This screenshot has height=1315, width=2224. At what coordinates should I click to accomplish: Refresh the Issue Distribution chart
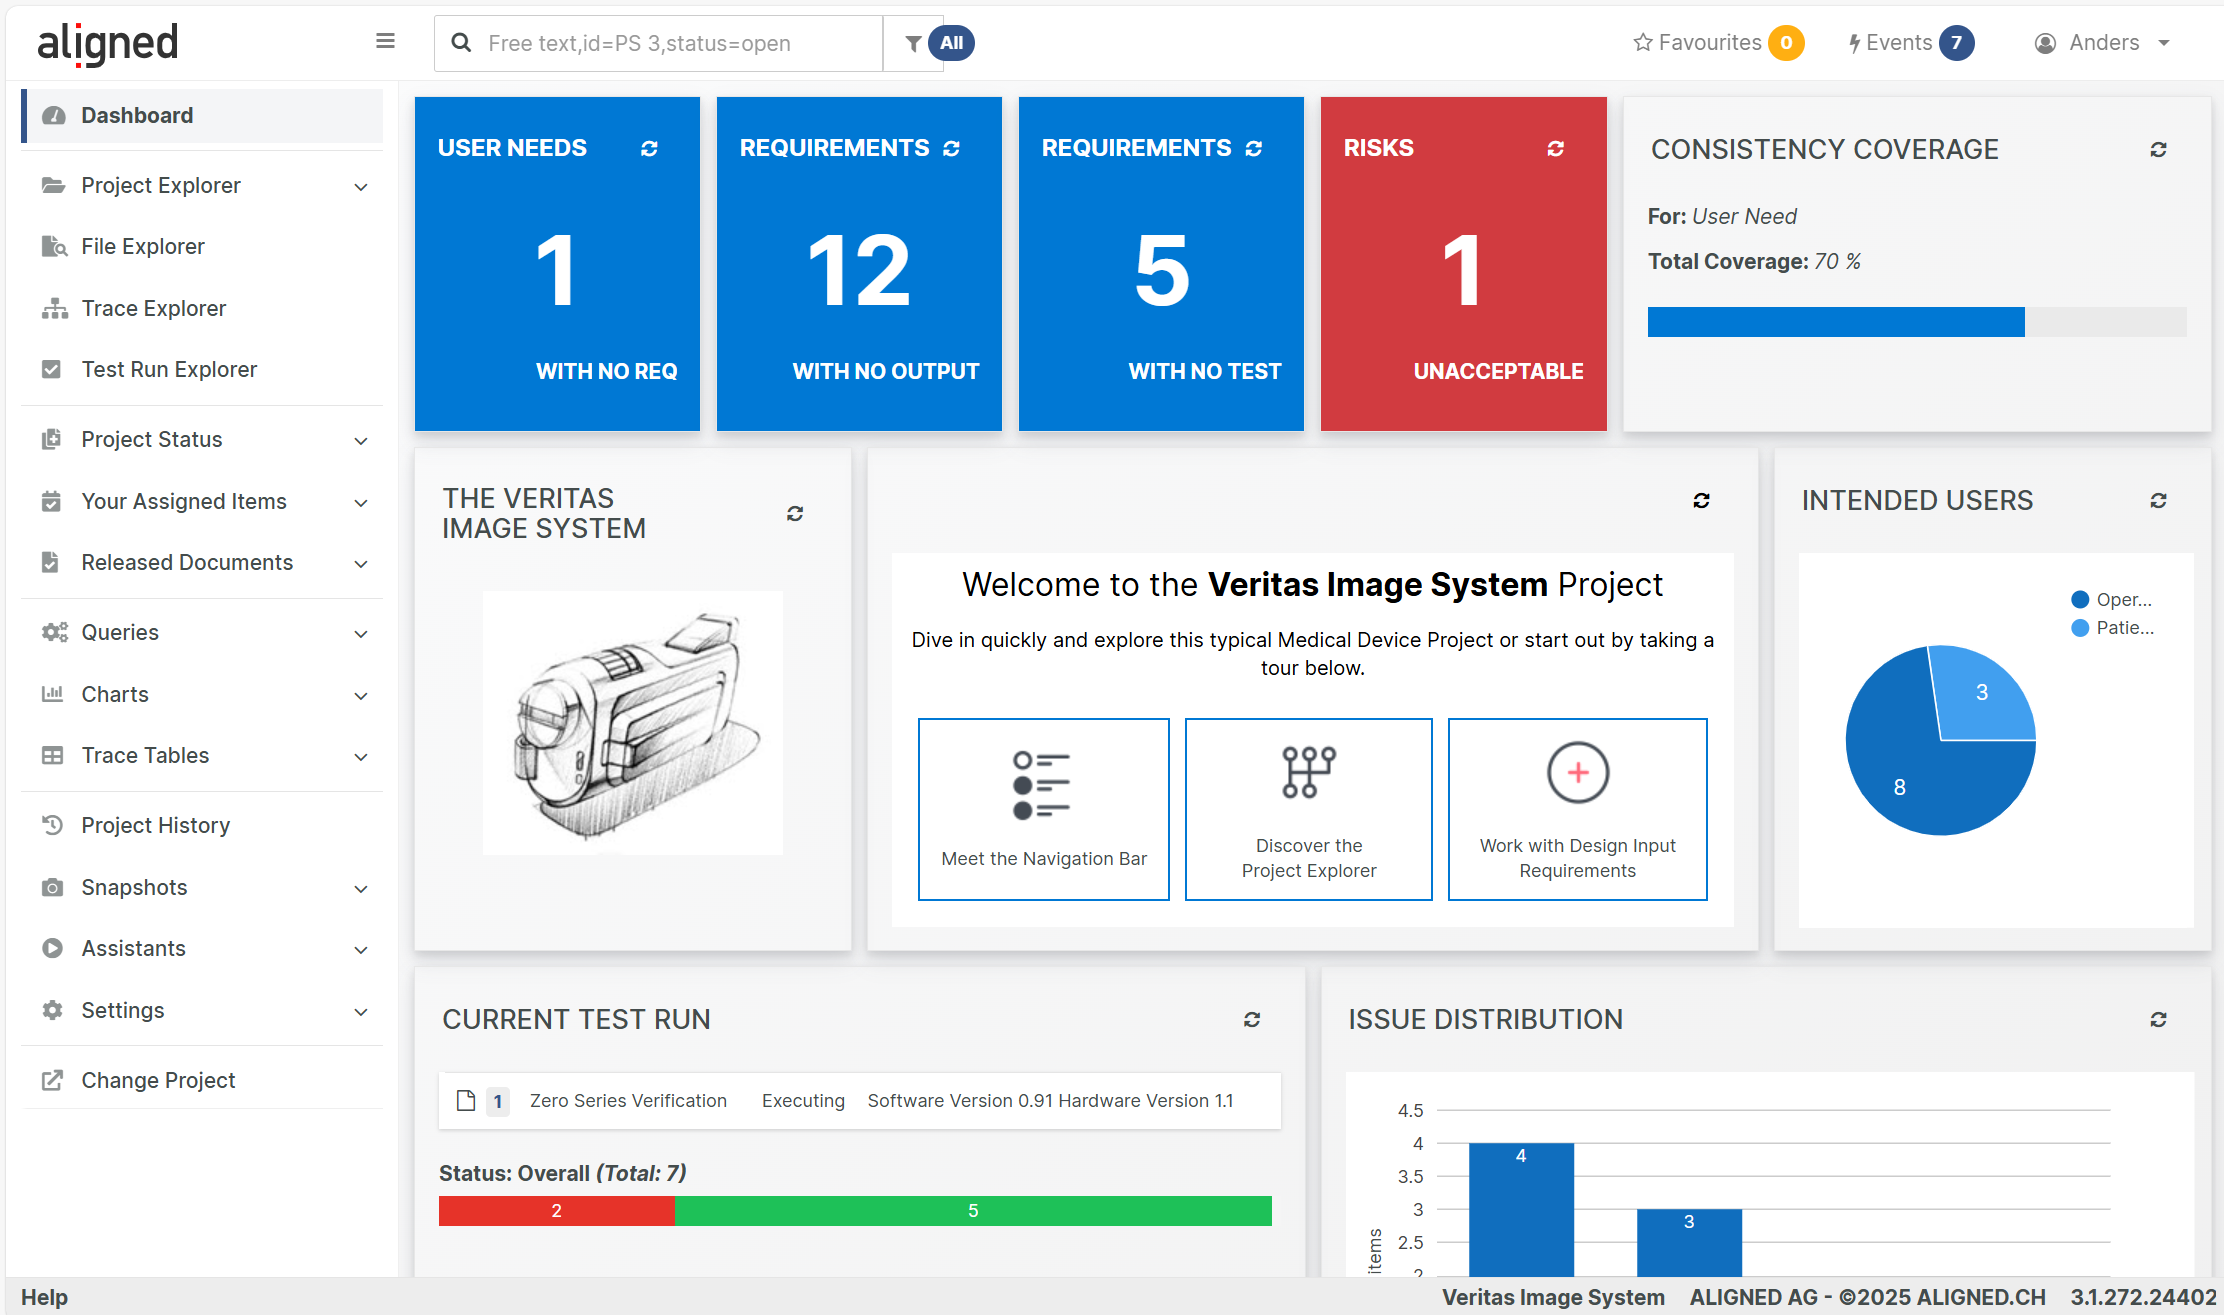tap(2159, 1019)
